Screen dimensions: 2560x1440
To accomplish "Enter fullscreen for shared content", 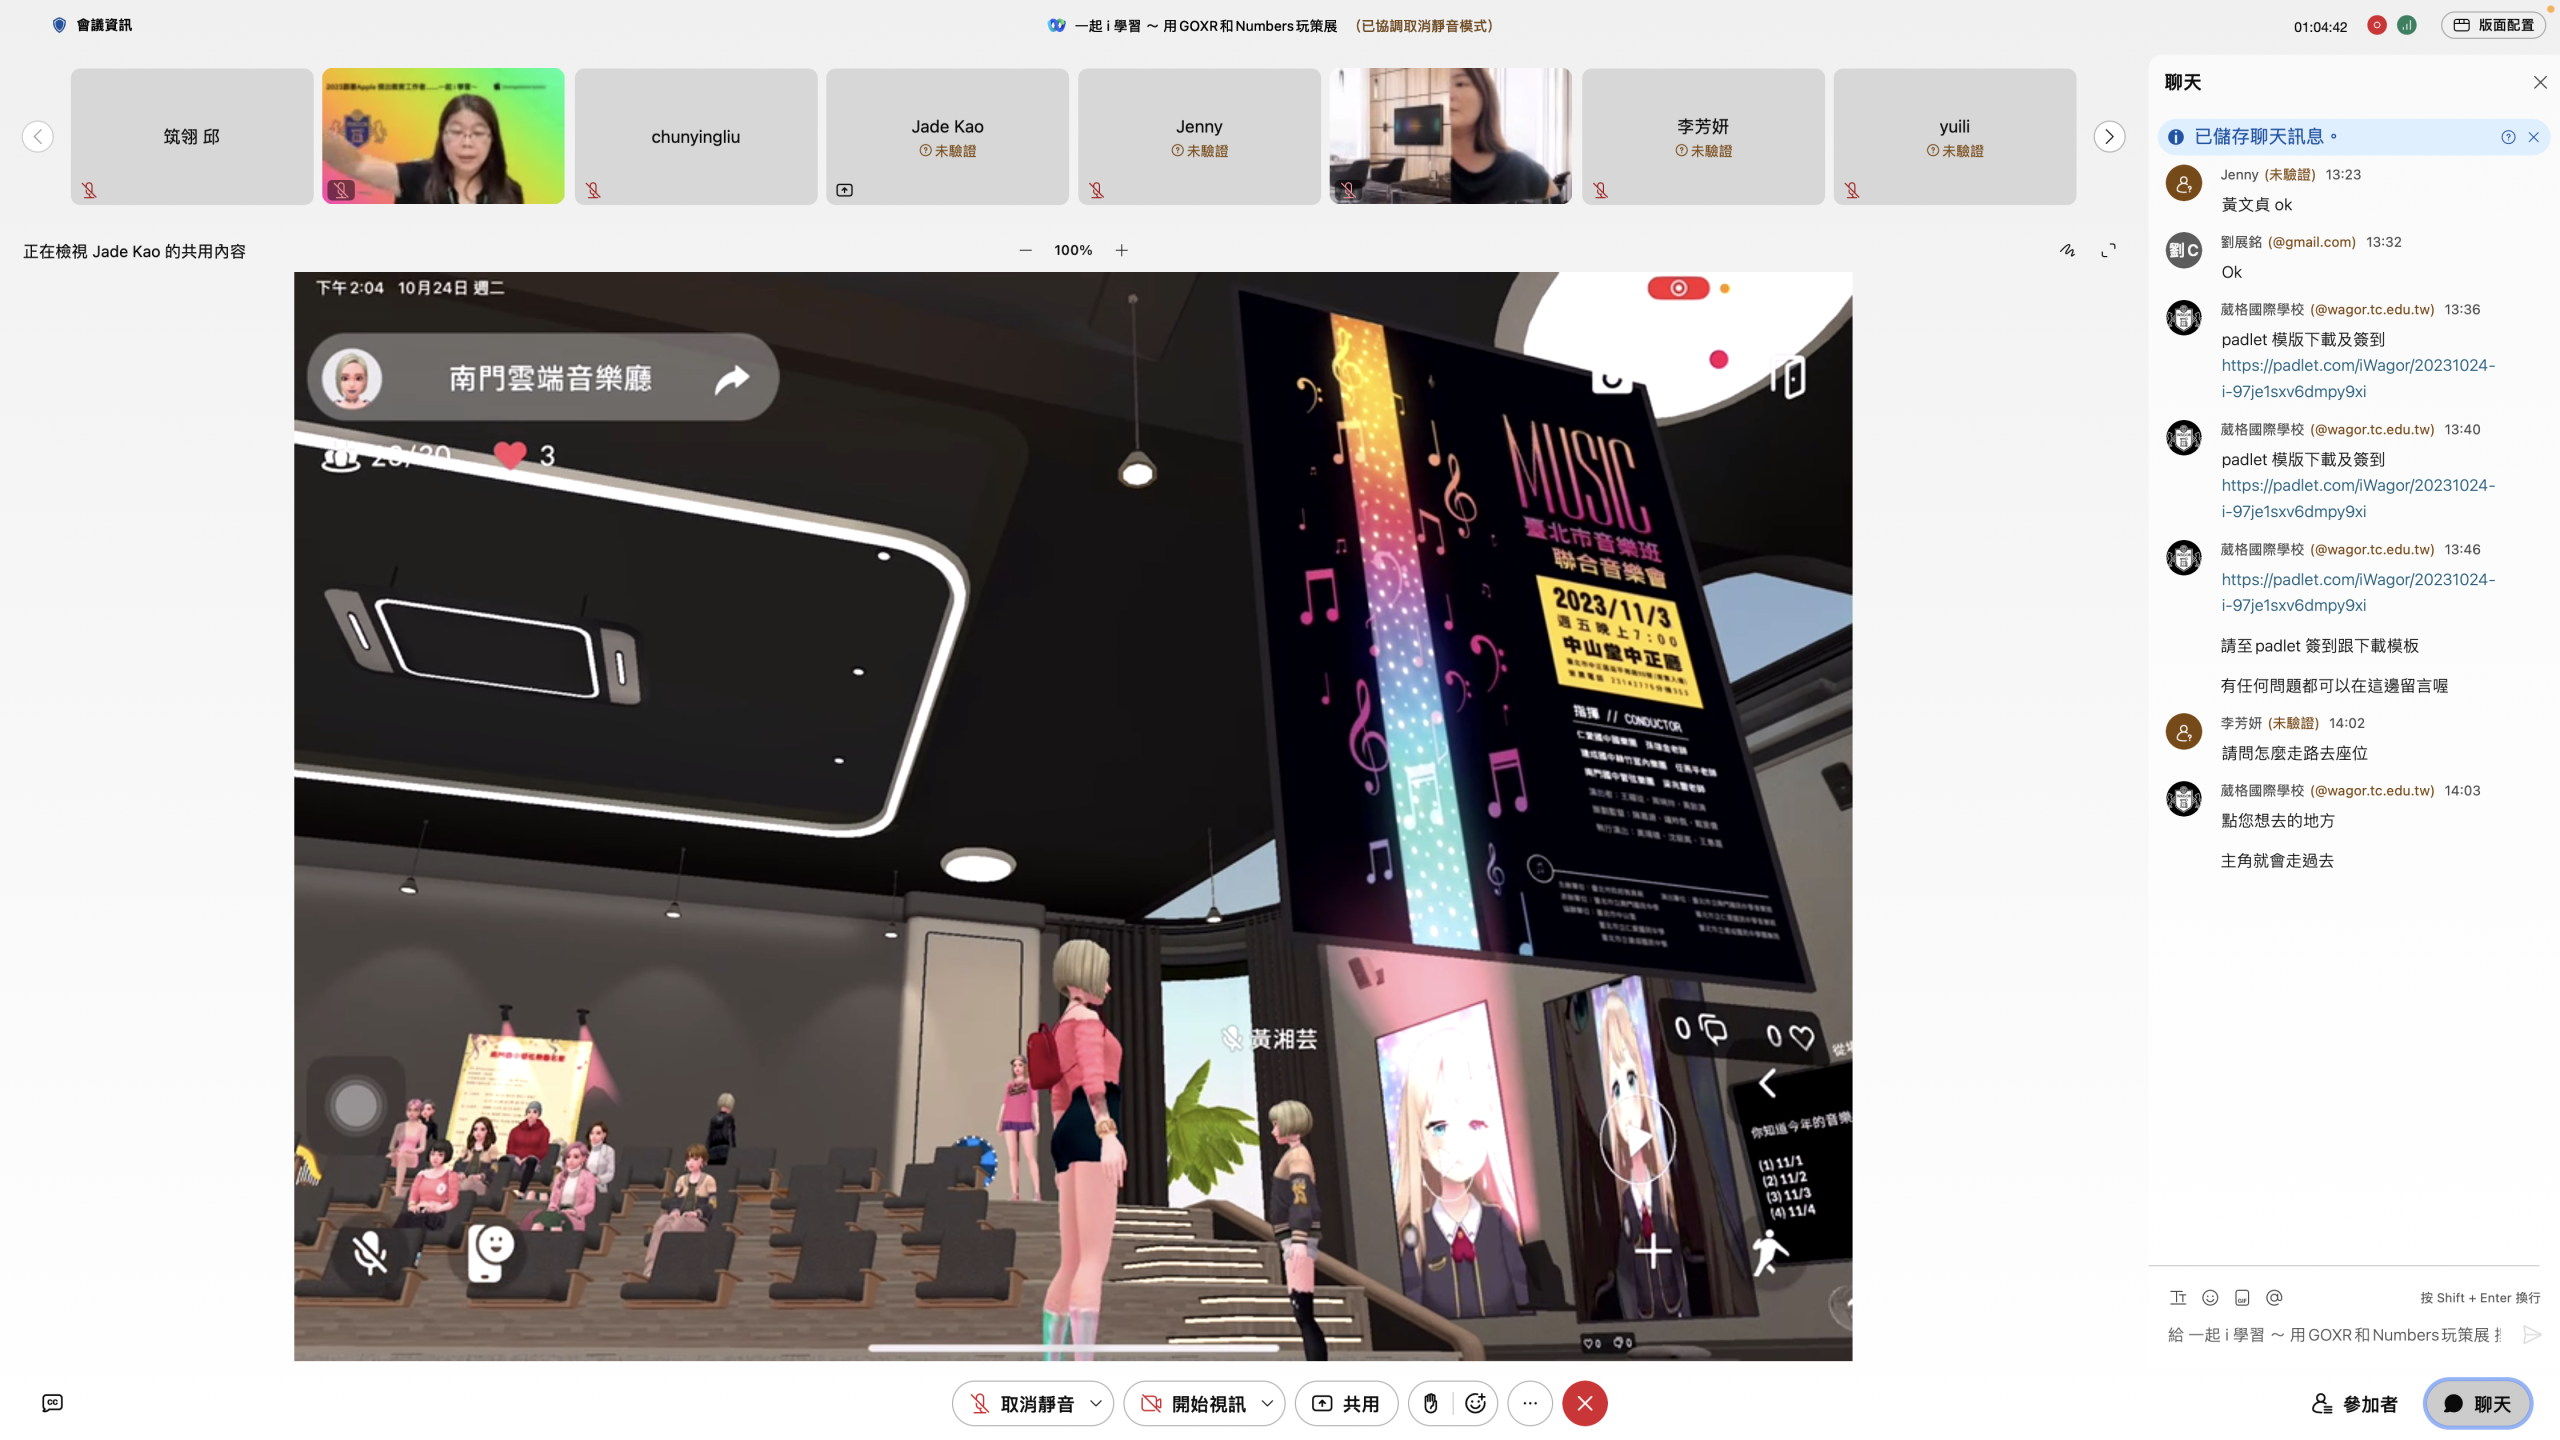I will (2108, 250).
